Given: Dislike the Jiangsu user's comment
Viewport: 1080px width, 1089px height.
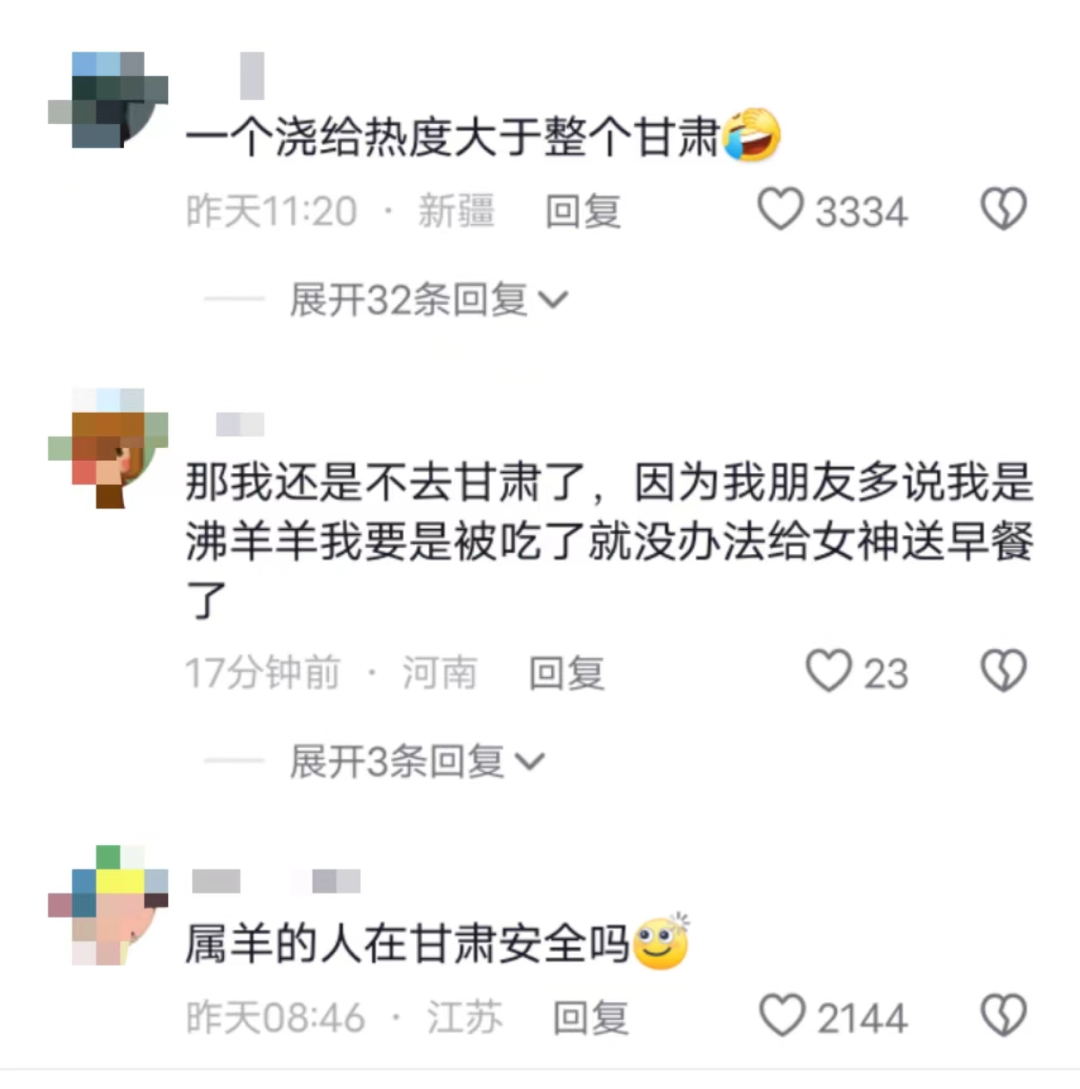Looking at the screenshot, I should click(x=1003, y=1015).
